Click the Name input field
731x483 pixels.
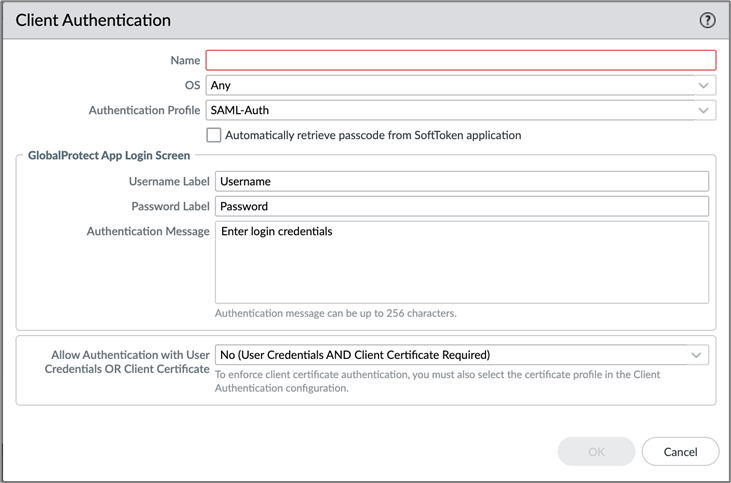click(x=460, y=60)
